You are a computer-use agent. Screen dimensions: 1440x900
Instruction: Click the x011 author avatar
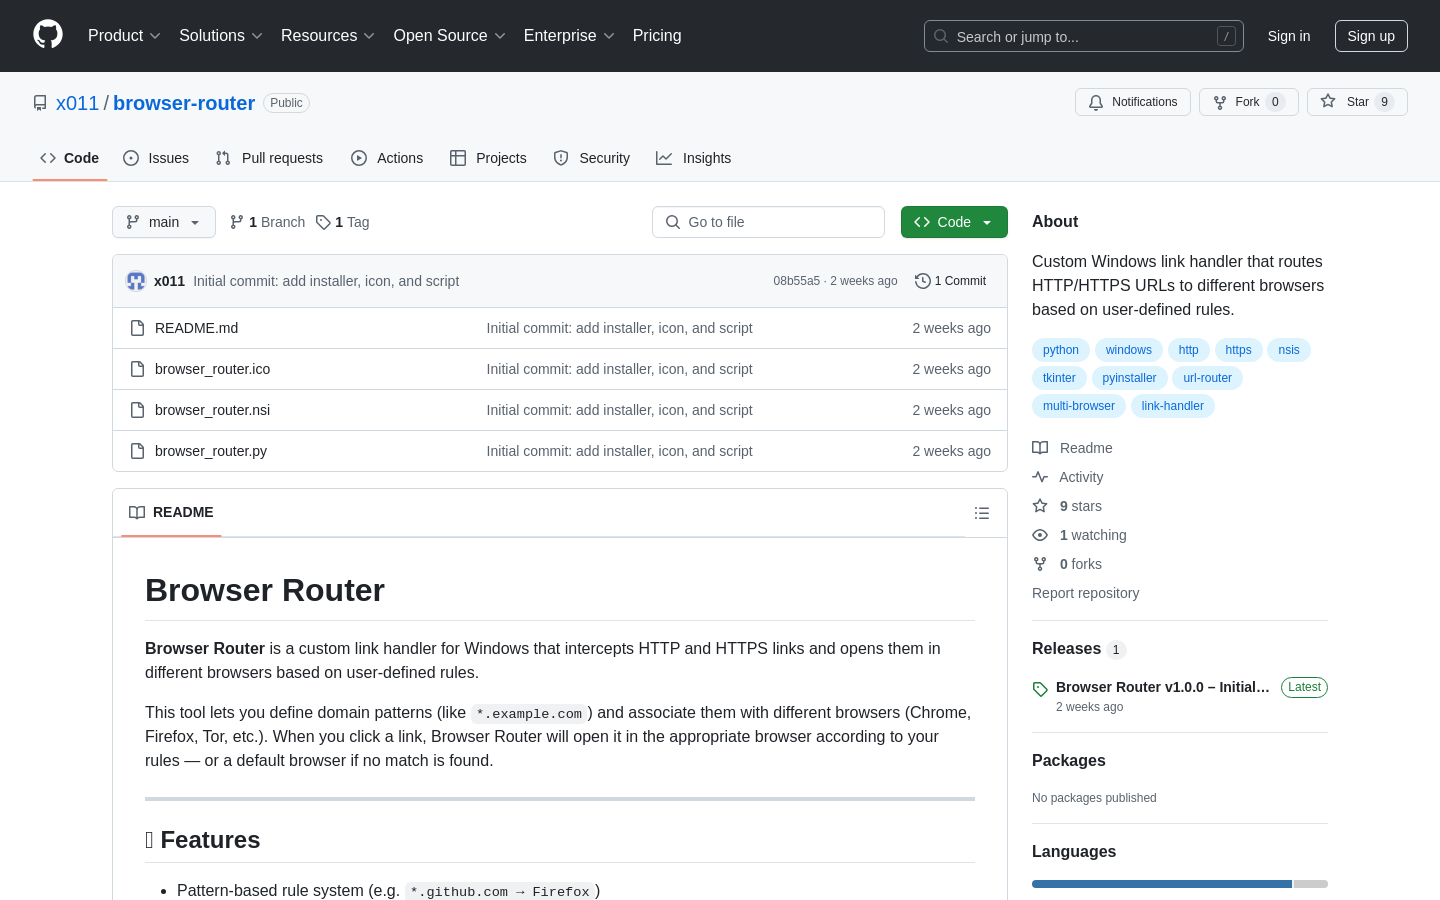[x=136, y=281]
